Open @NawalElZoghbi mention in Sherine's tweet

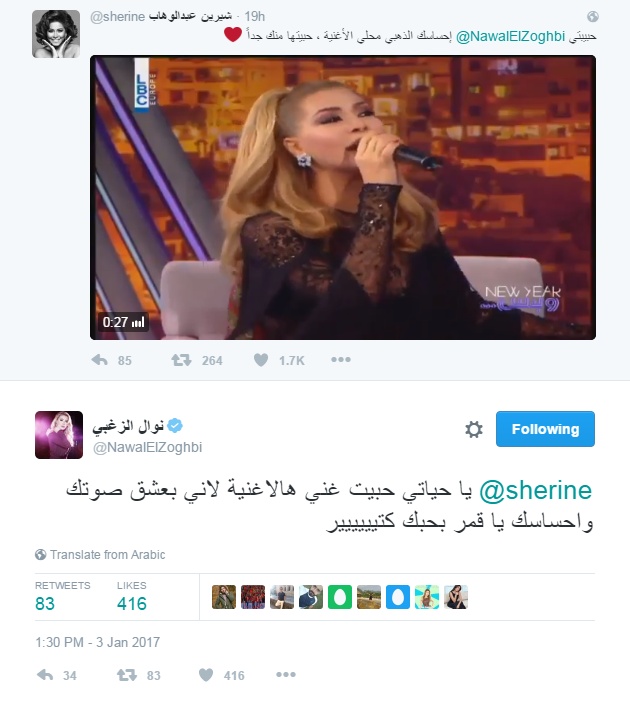510,36
